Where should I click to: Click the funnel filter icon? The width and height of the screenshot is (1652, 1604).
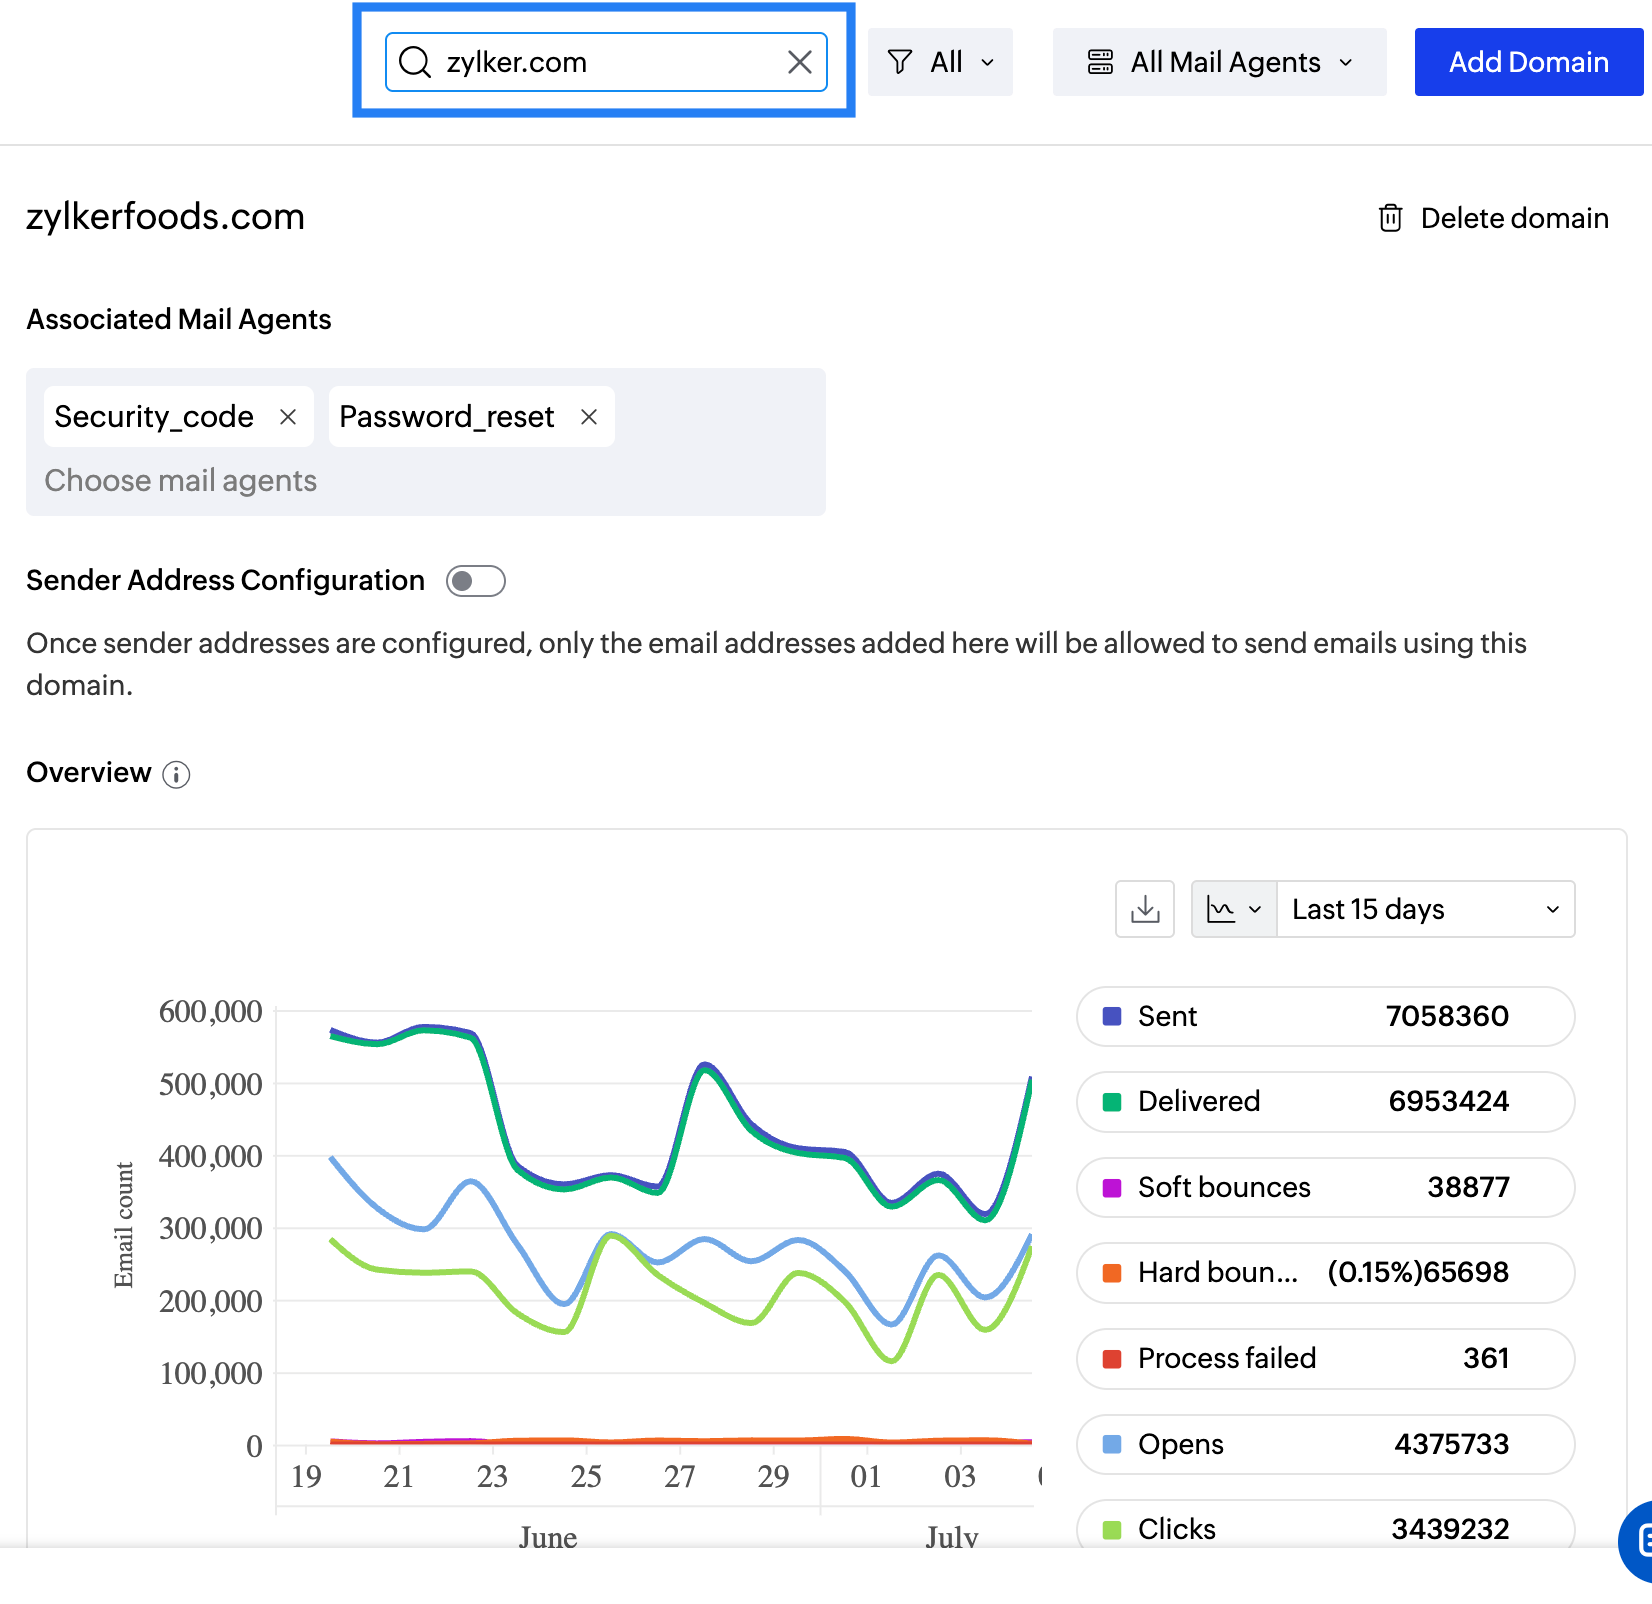[x=900, y=62]
